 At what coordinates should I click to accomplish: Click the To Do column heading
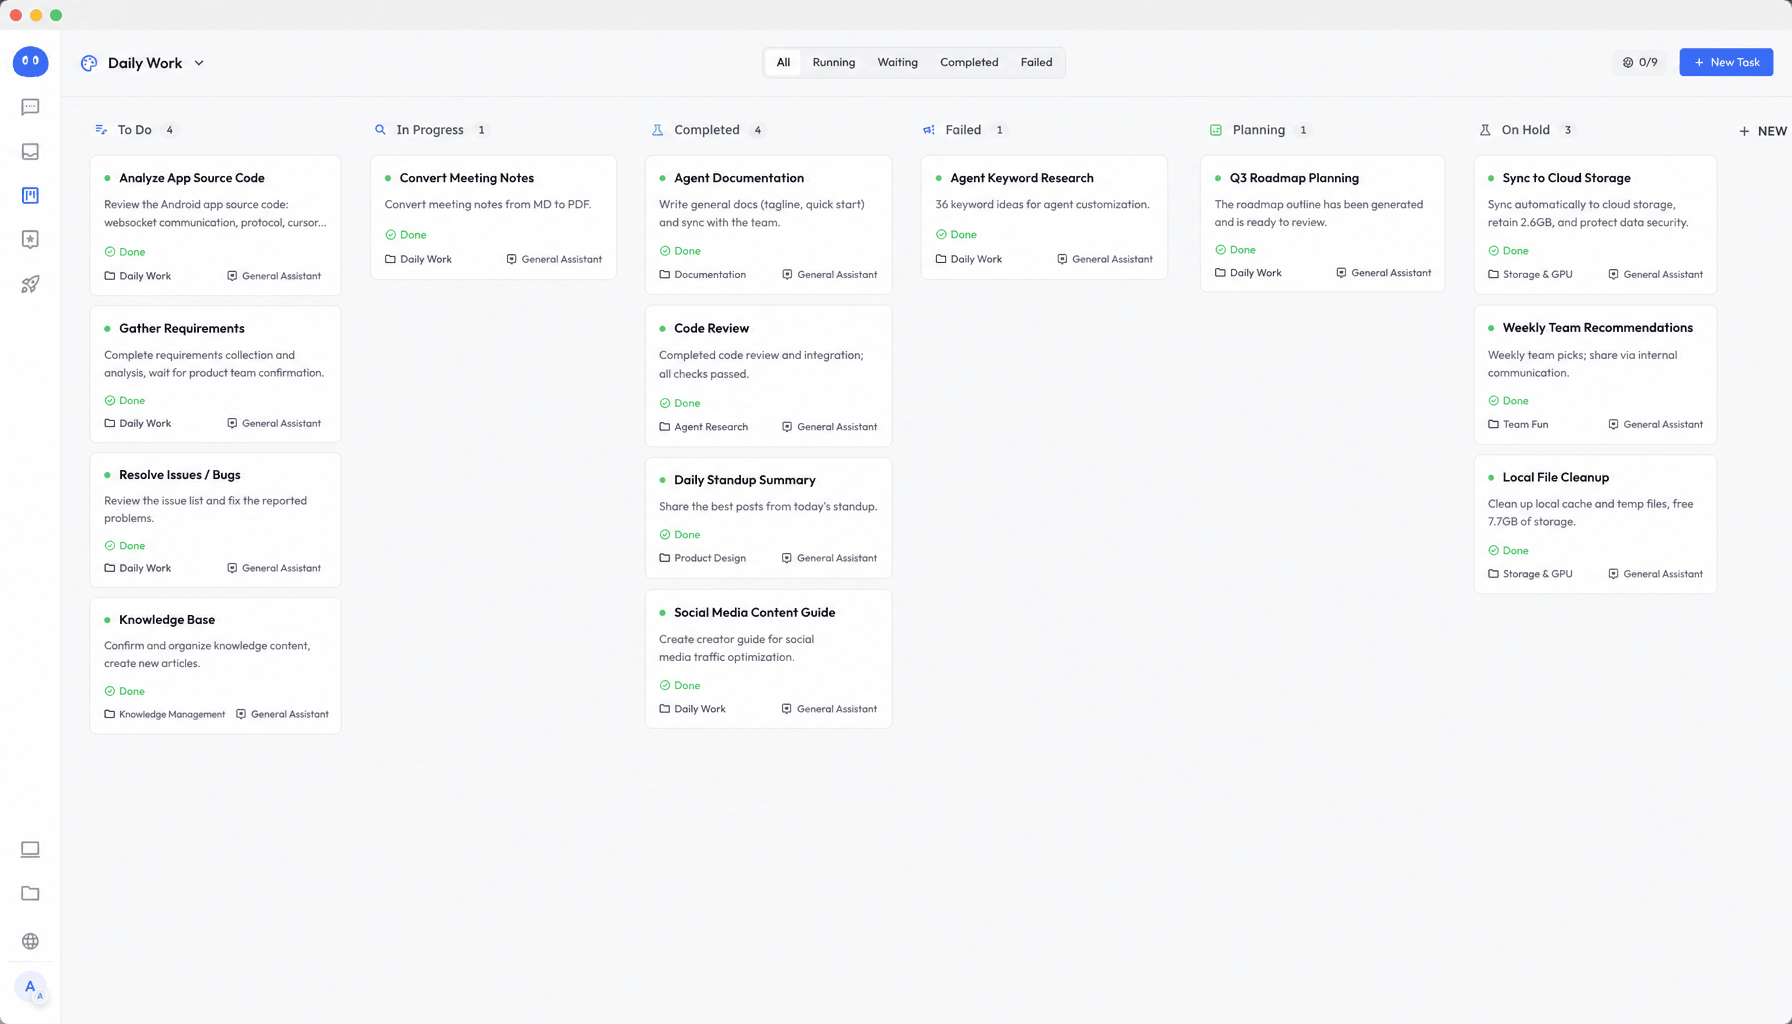134,130
